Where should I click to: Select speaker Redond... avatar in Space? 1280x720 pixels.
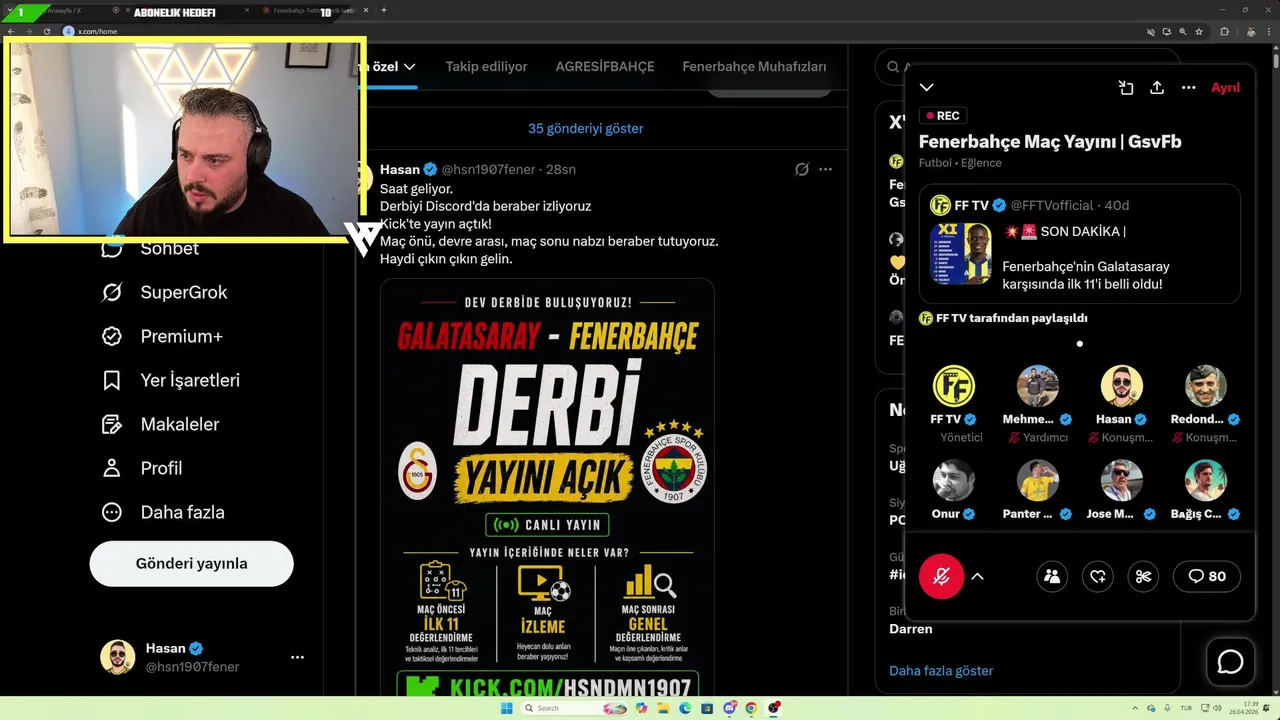tap(1205, 386)
